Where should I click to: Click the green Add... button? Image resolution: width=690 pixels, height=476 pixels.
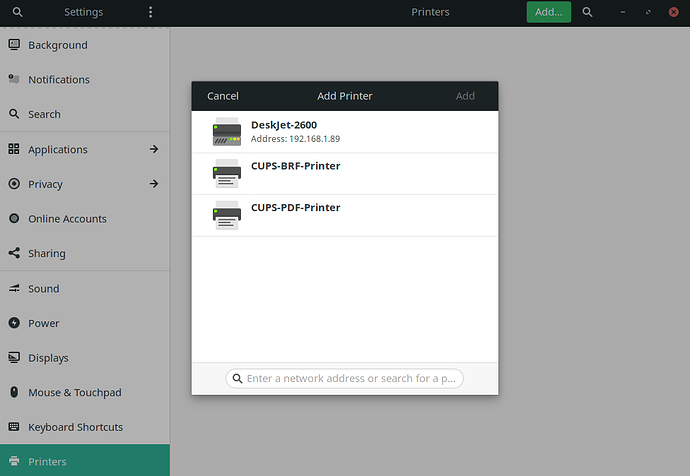click(549, 12)
